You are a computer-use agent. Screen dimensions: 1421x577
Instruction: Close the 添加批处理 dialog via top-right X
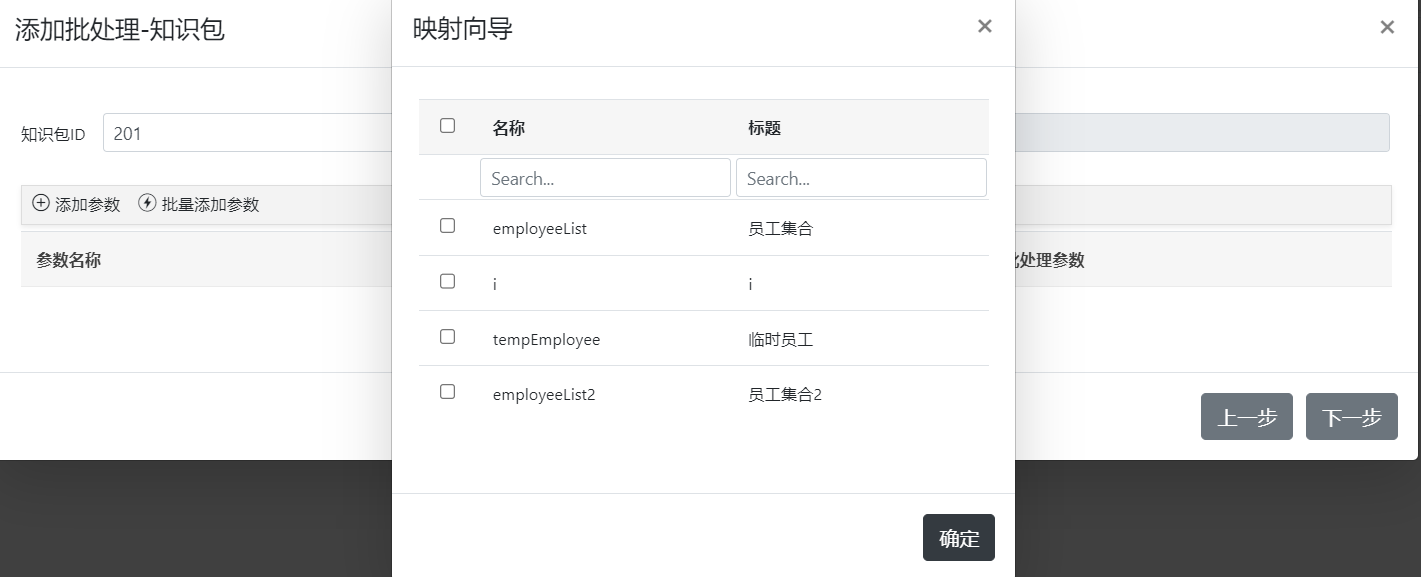coord(1387,28)
